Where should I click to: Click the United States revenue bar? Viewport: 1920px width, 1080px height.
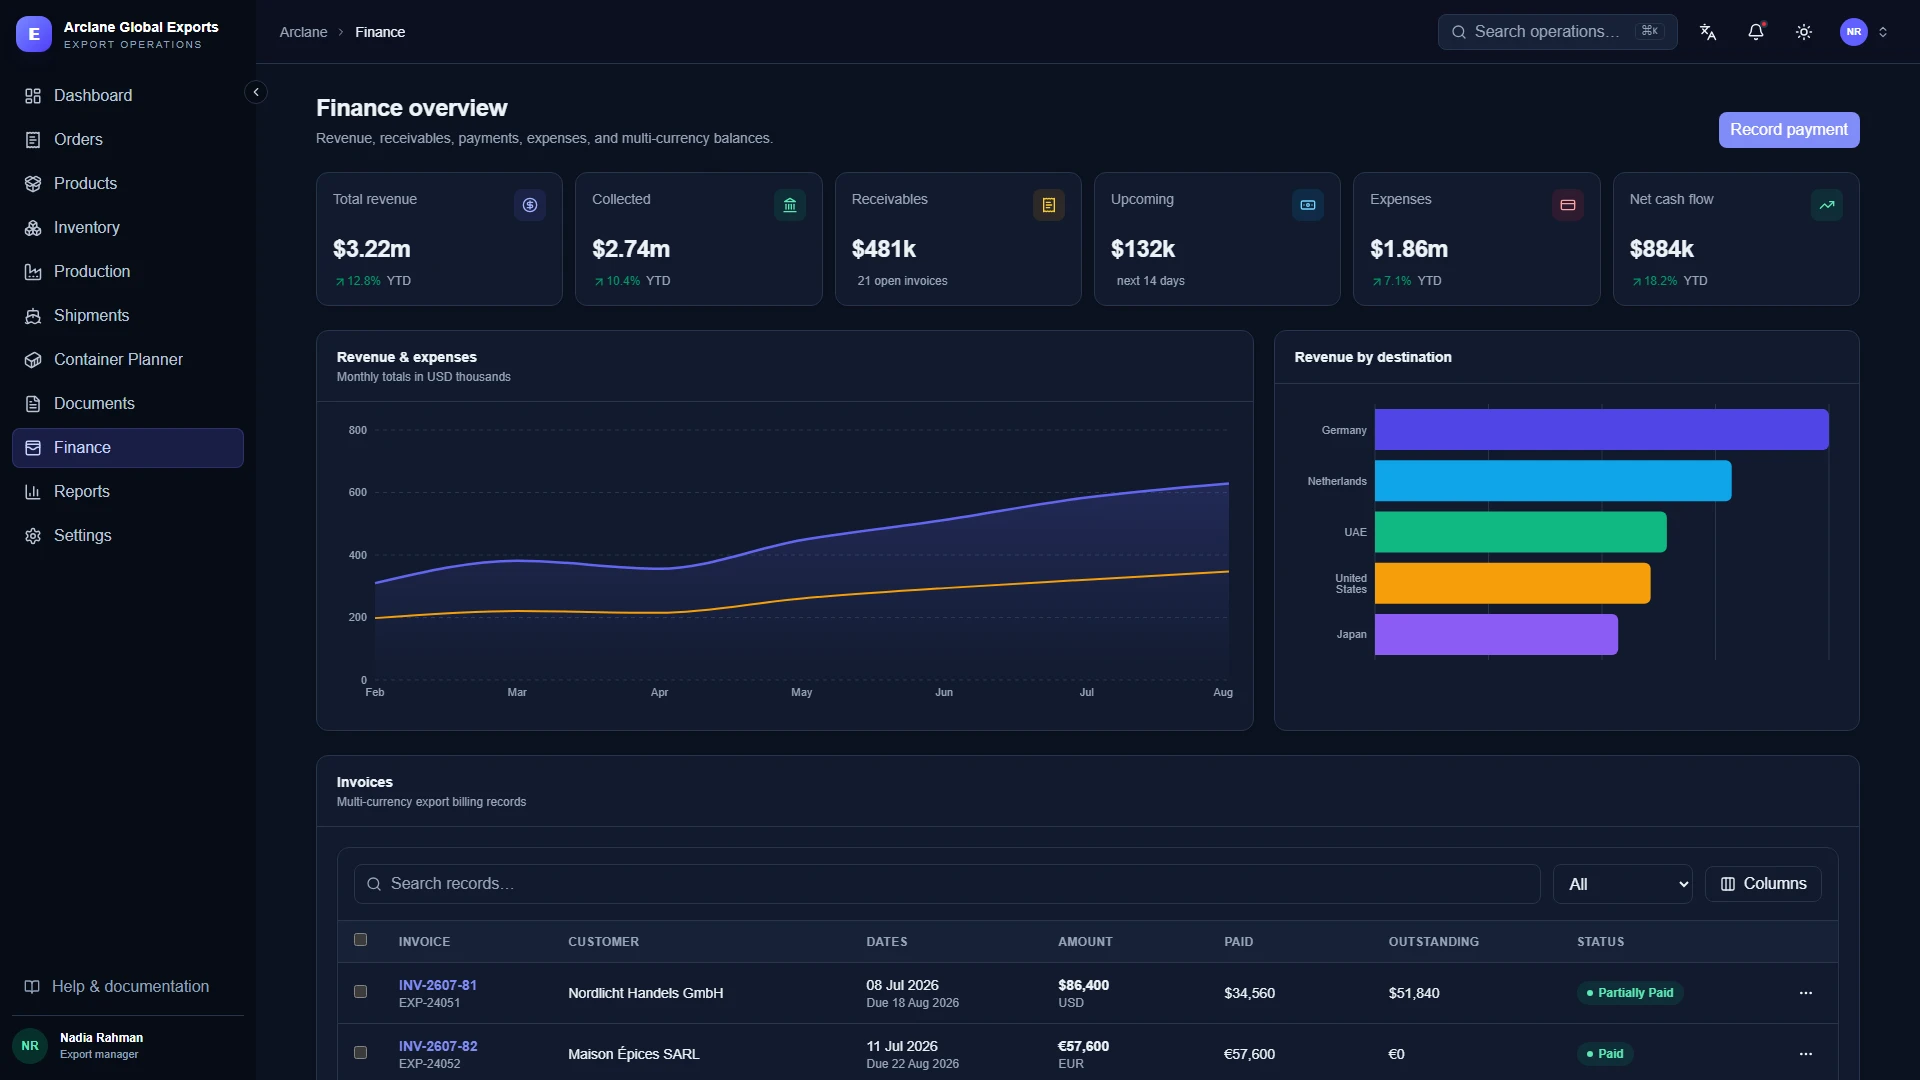pyautogui.click(x=1513, y=583)
